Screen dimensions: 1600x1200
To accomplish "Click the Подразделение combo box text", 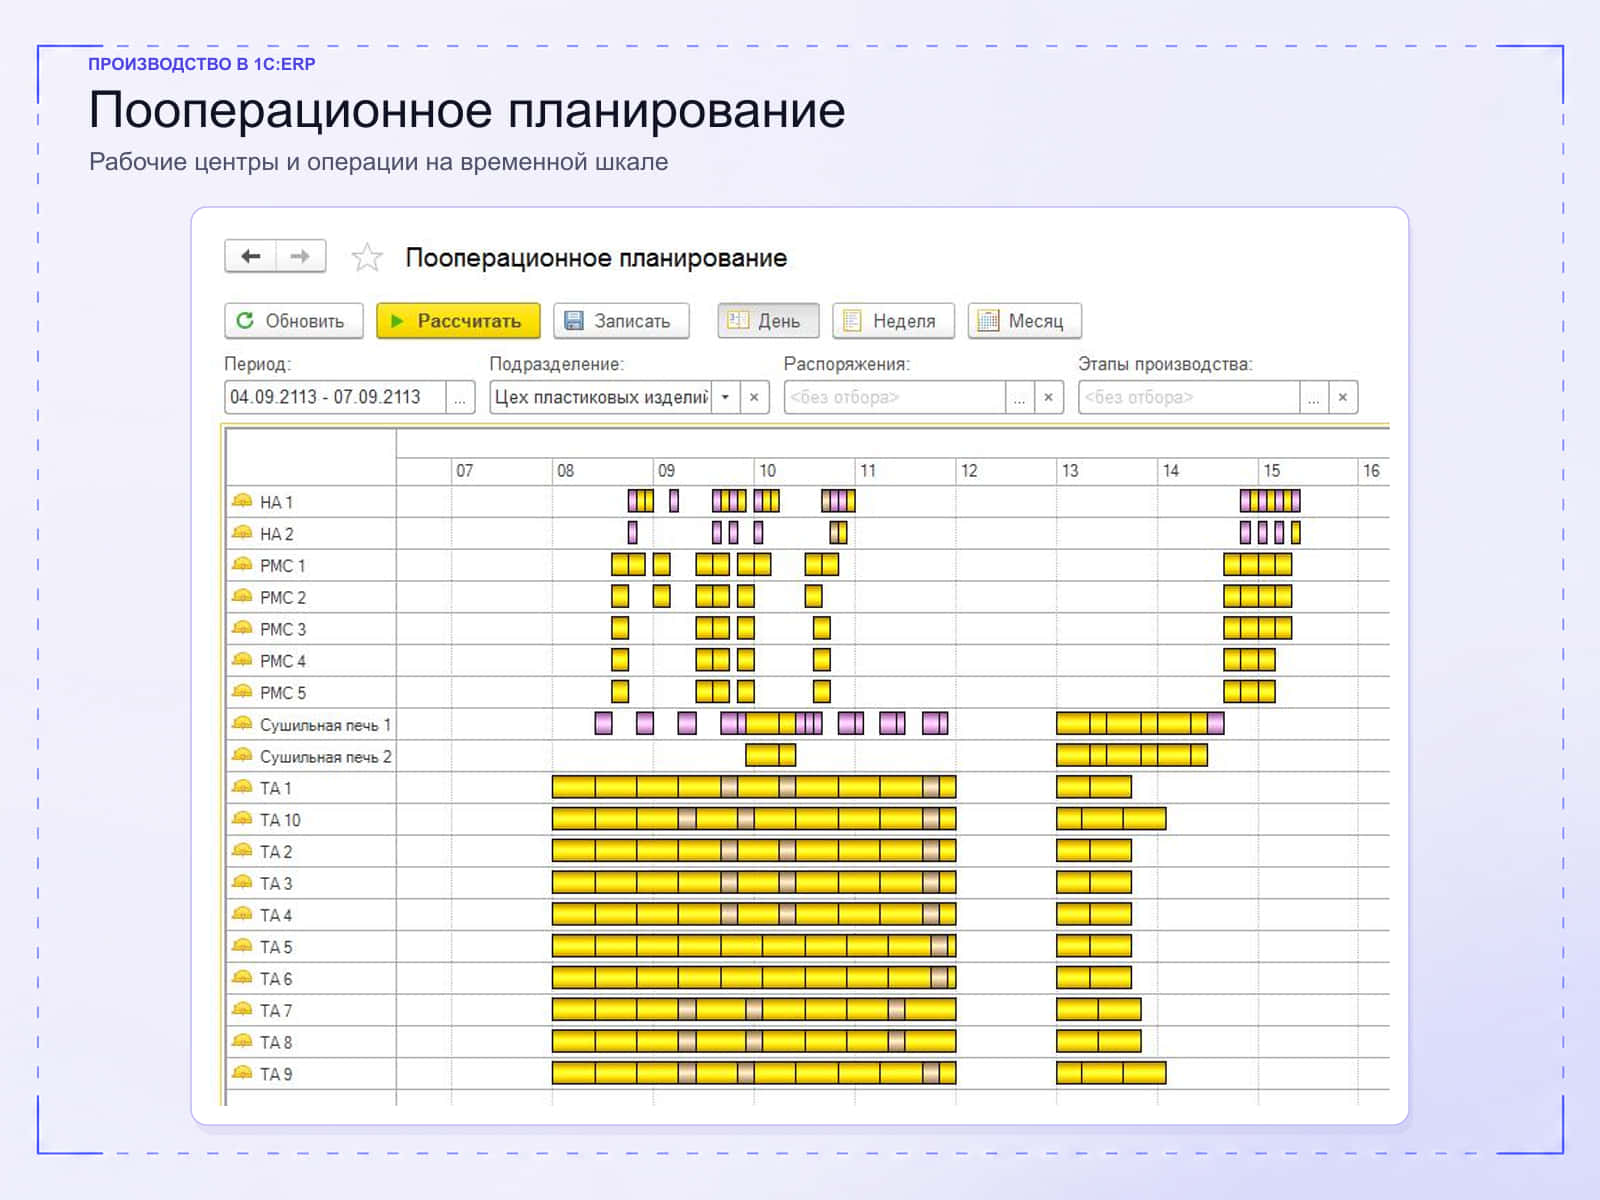I will tap(601, 397).
